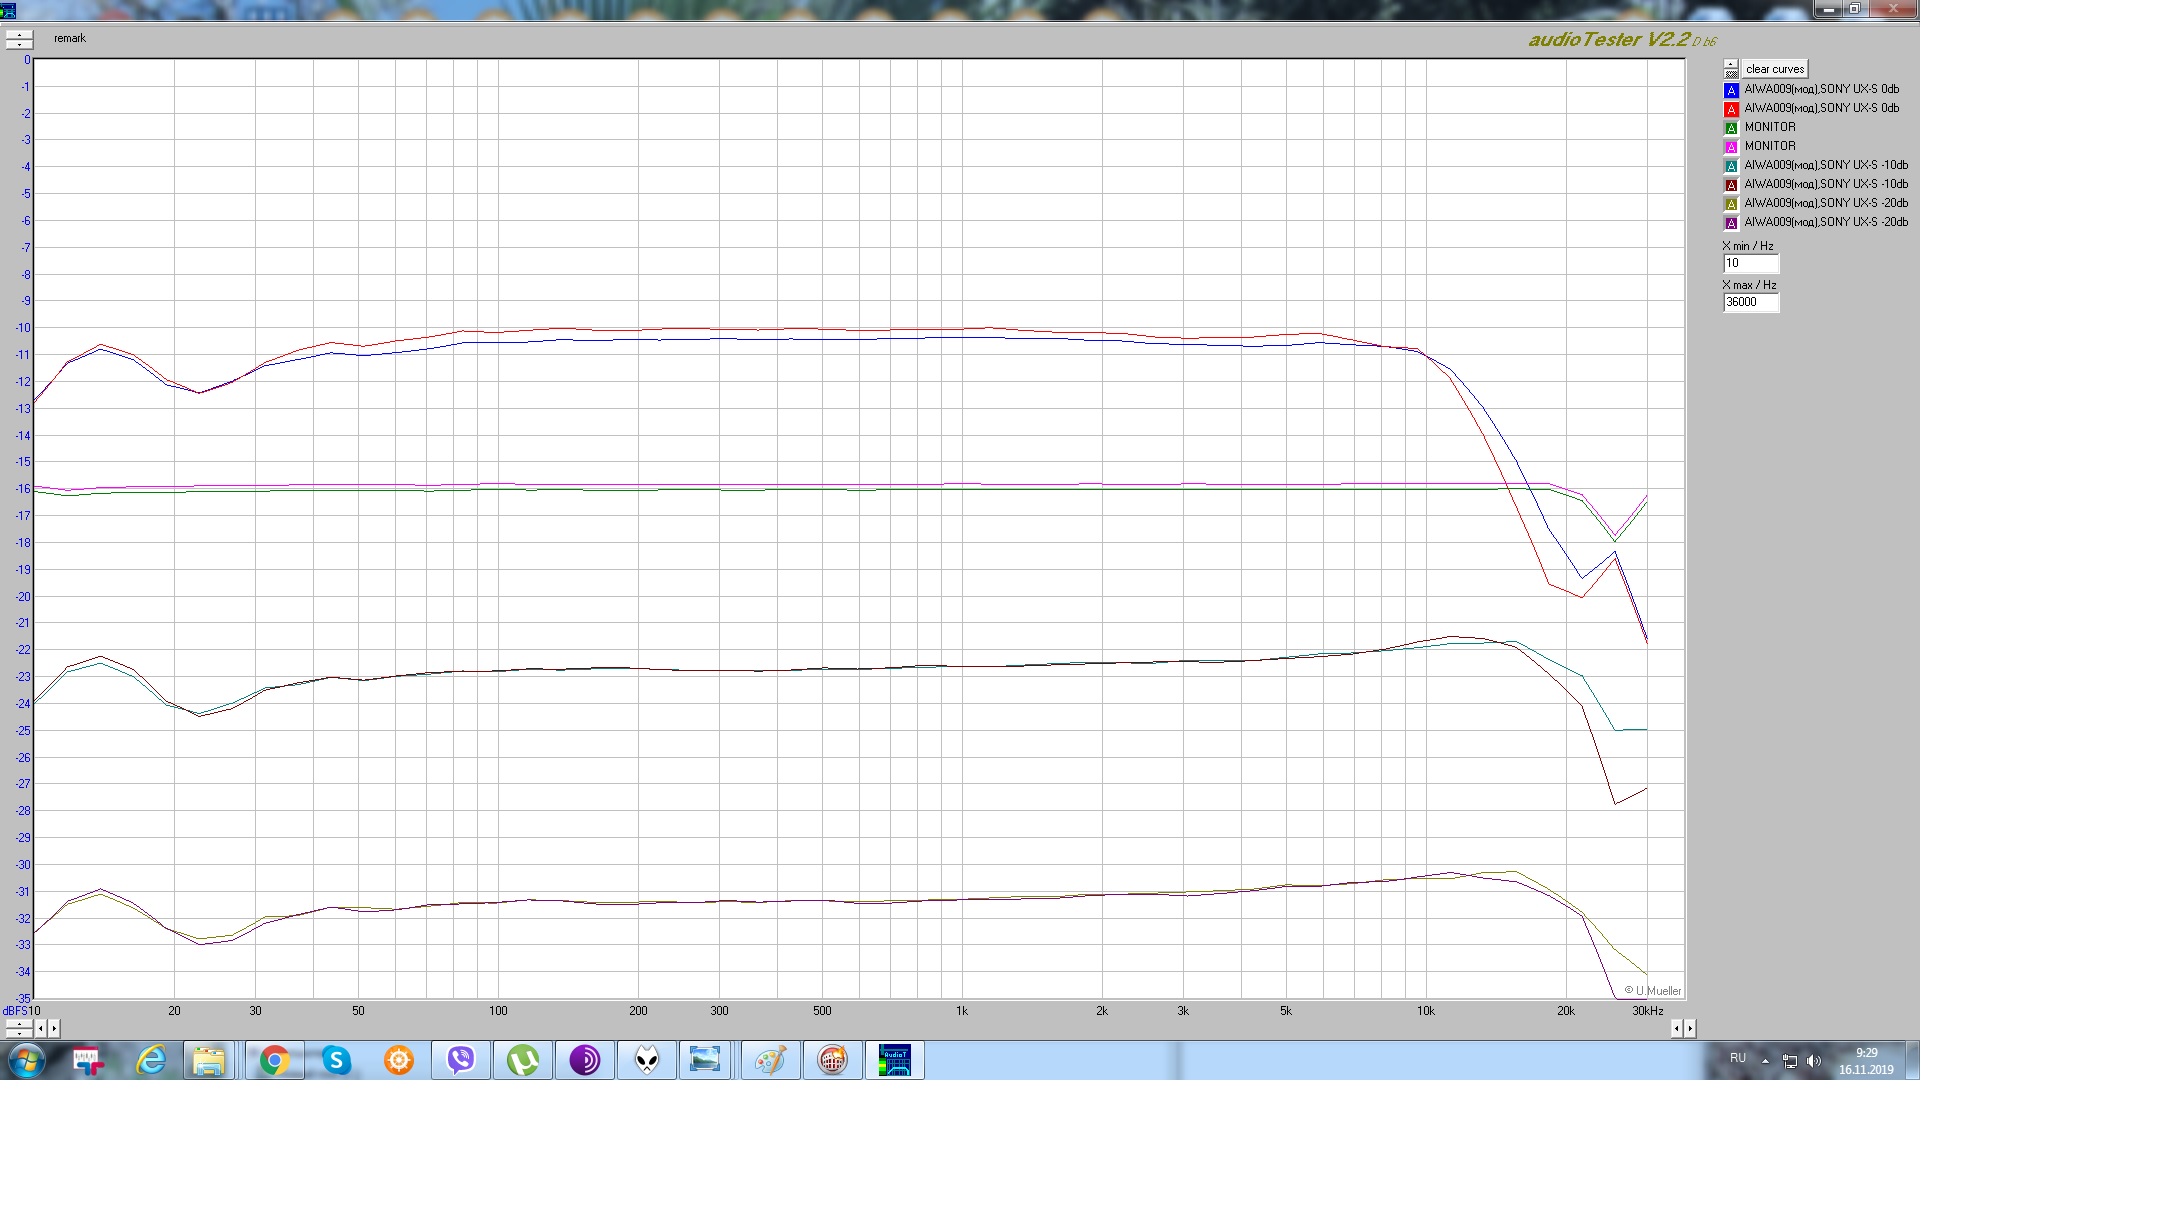Toggle the teal AIWA009 -10db curve marker

coord(1731,166)
